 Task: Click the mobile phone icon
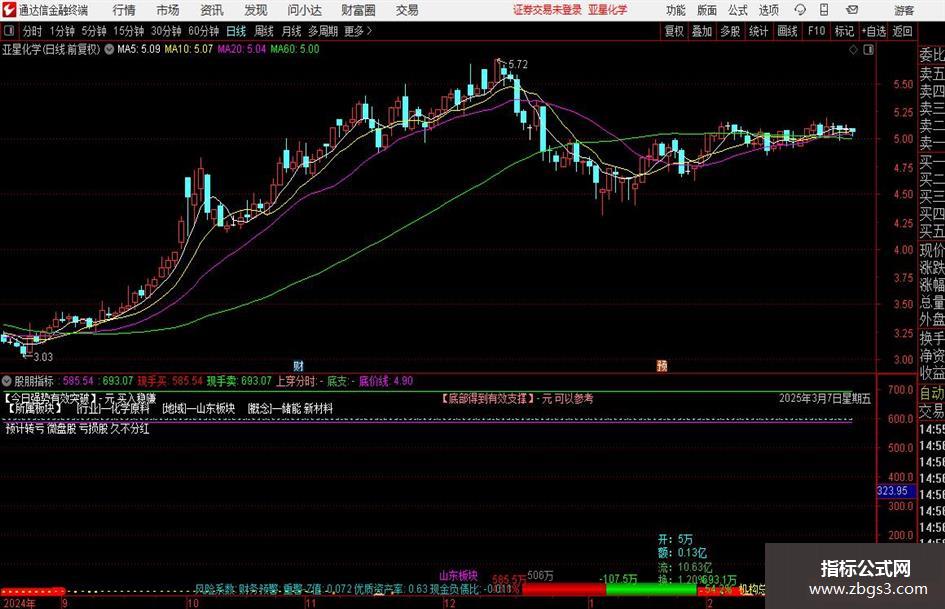[x=824, y=10]
